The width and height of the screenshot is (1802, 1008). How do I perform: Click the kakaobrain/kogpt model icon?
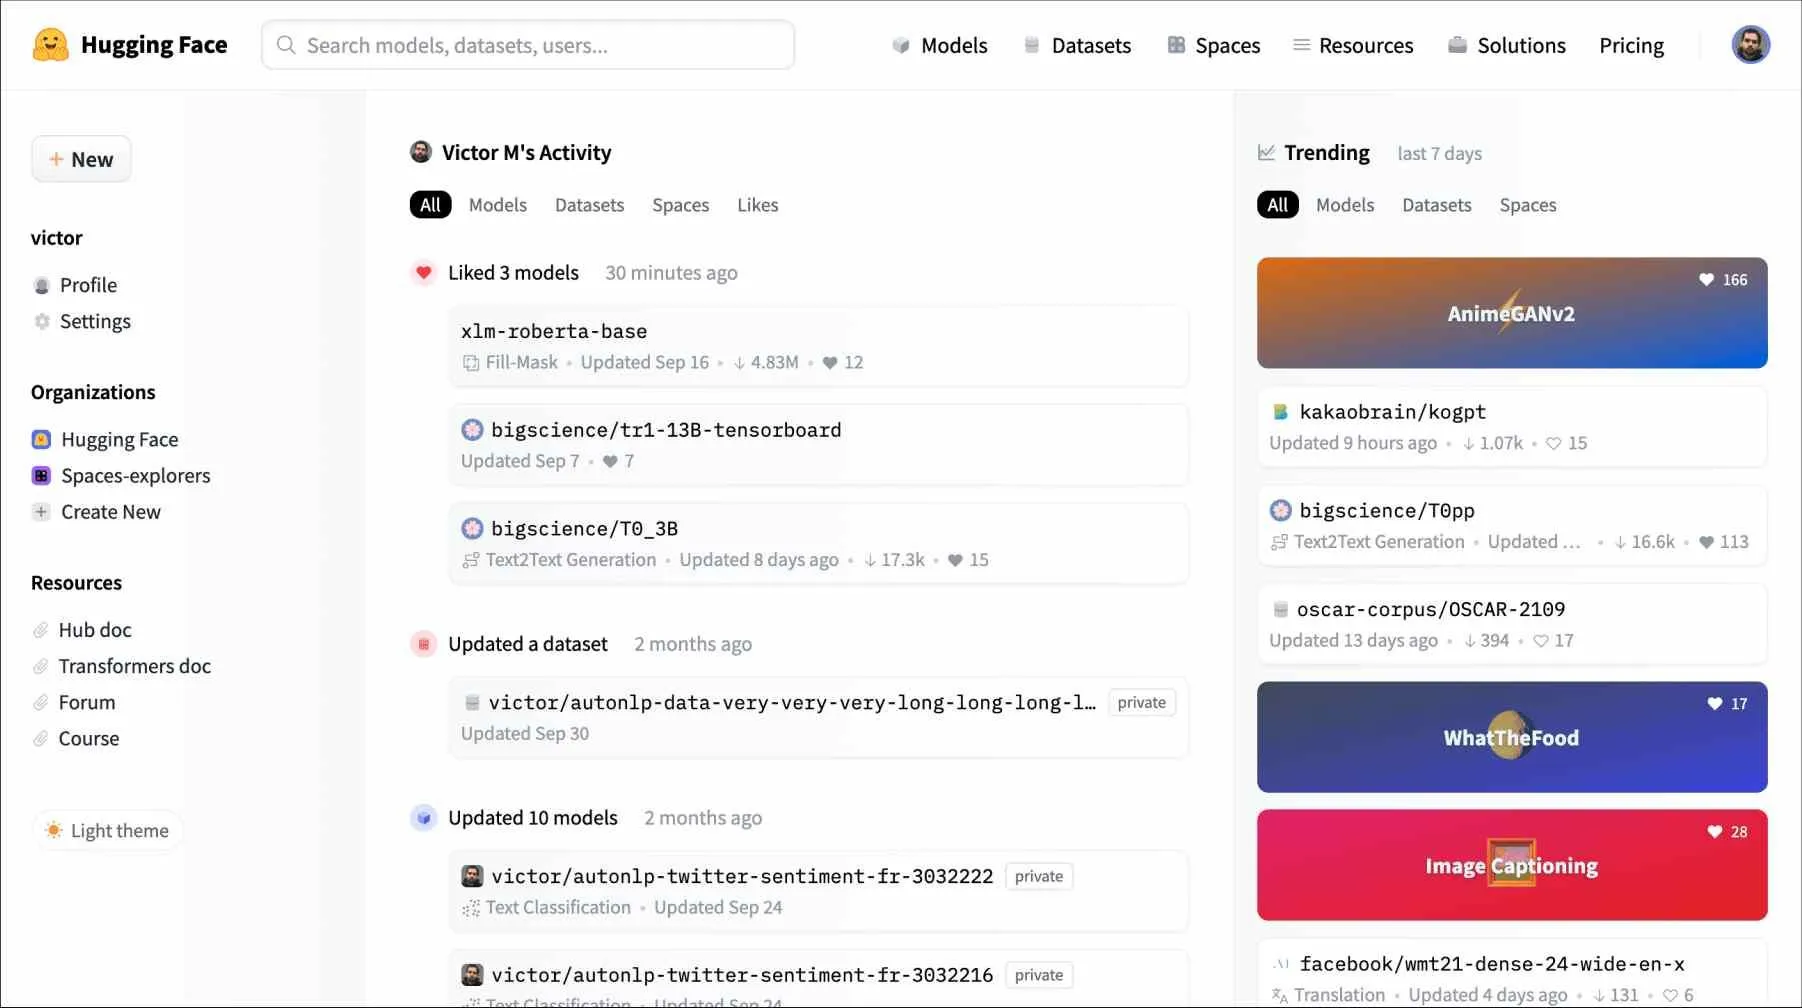coord(1280,412)
